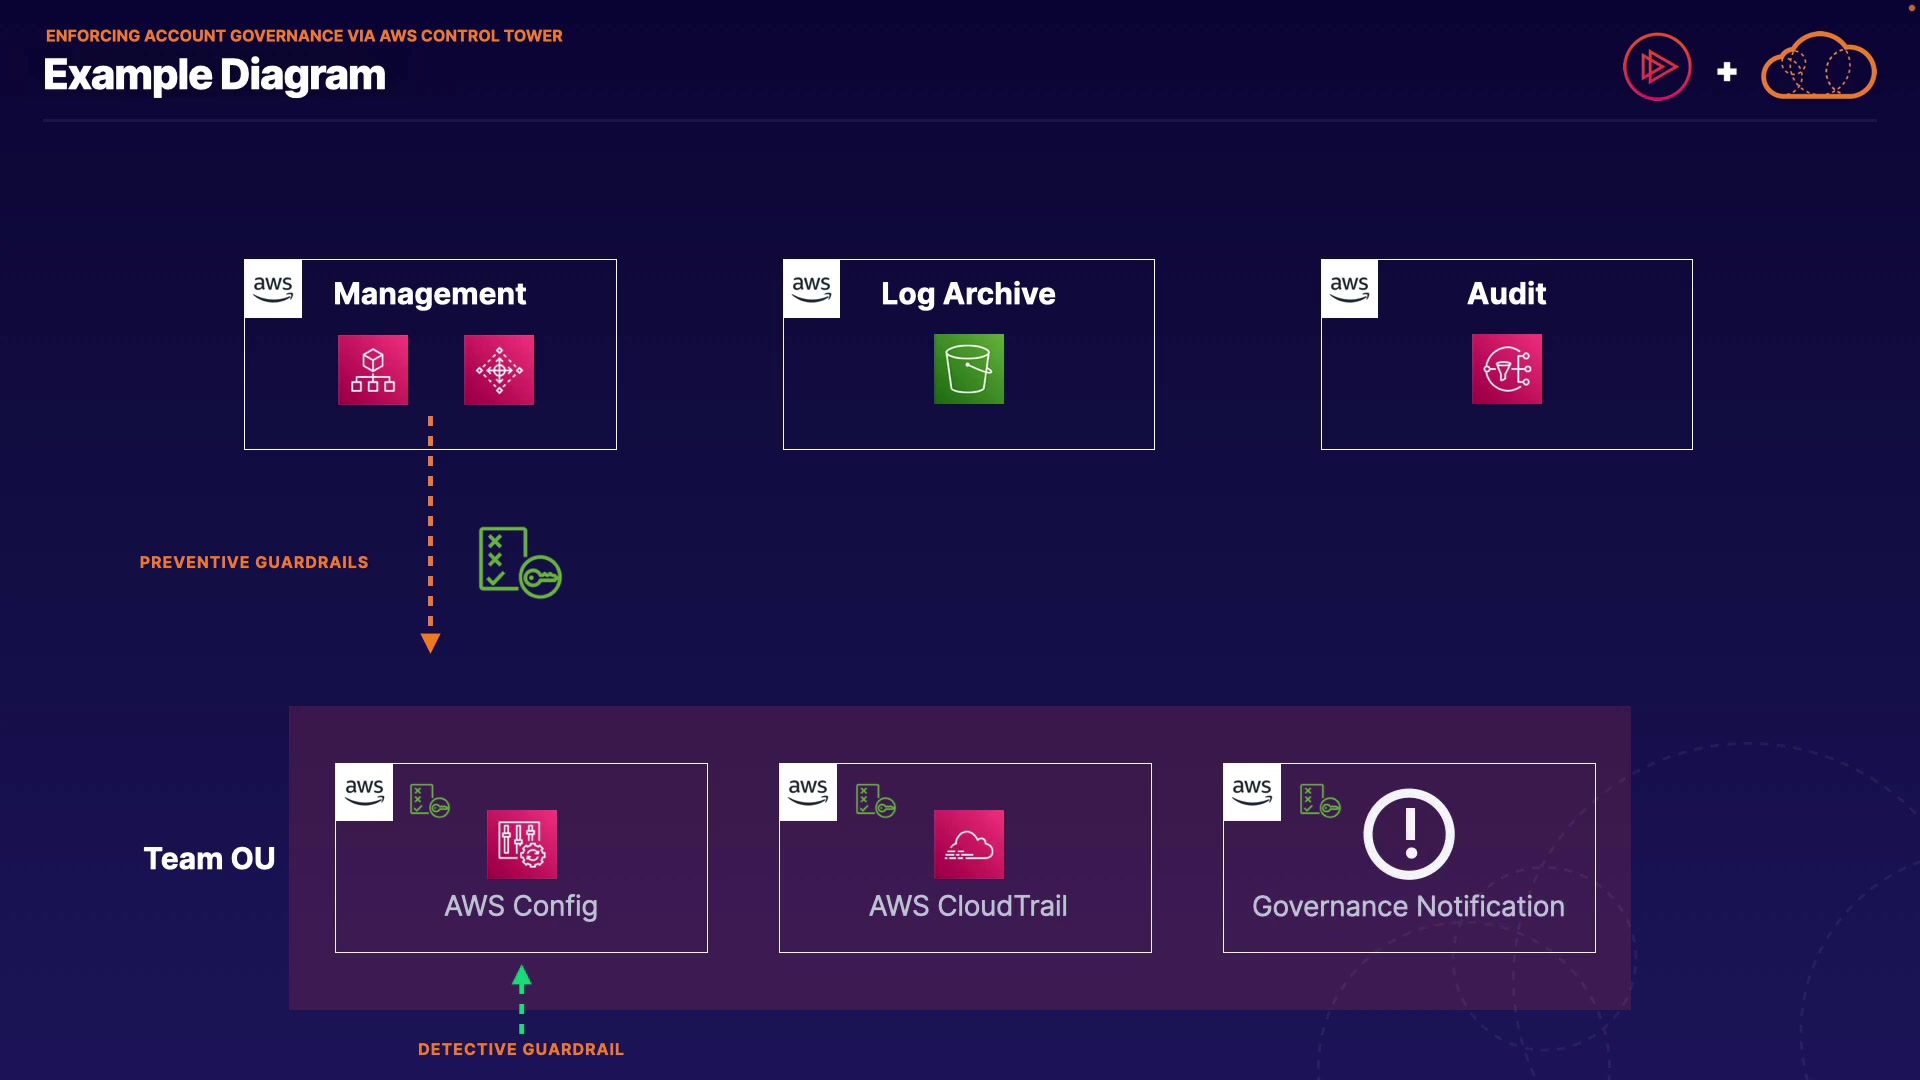Click the SNS icon in Audit box
This screenshot has width=1920, height=1080.
(1506, 369)
